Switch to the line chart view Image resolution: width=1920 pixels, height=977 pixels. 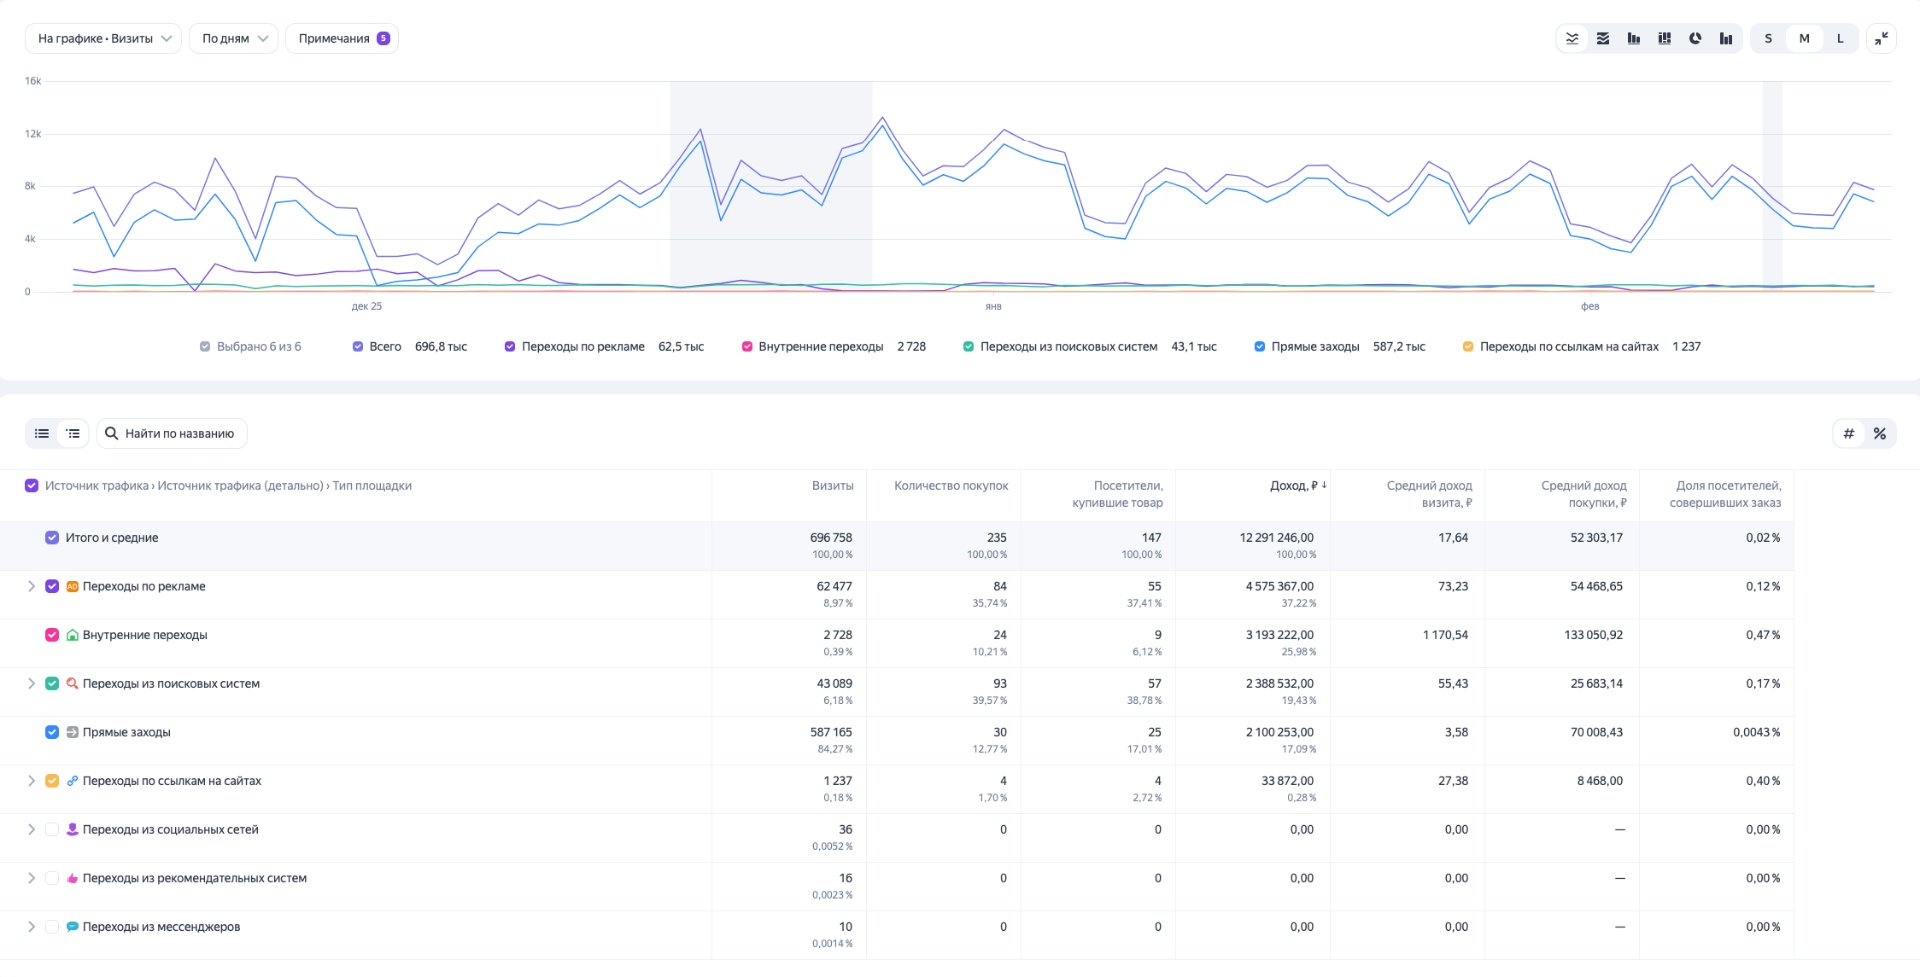pyautogui.click(x=1572, y=39)
